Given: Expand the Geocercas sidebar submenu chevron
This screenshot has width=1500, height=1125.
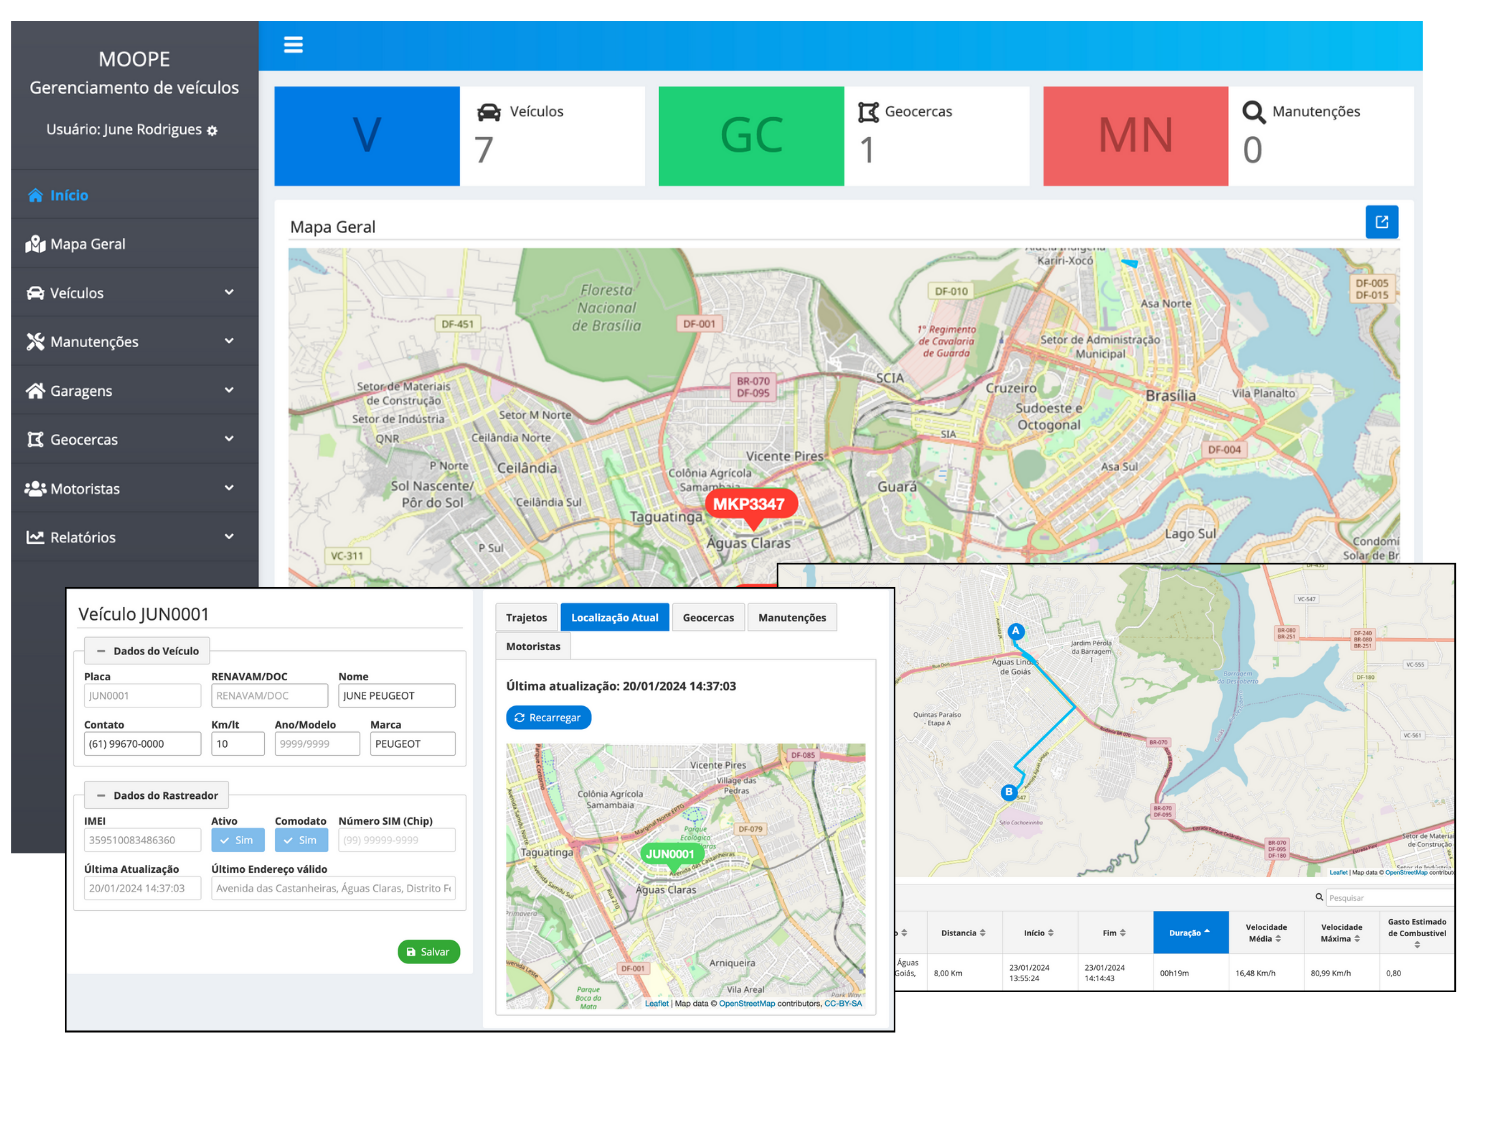Looking at the screenshot, I should [x=229, y=439].
